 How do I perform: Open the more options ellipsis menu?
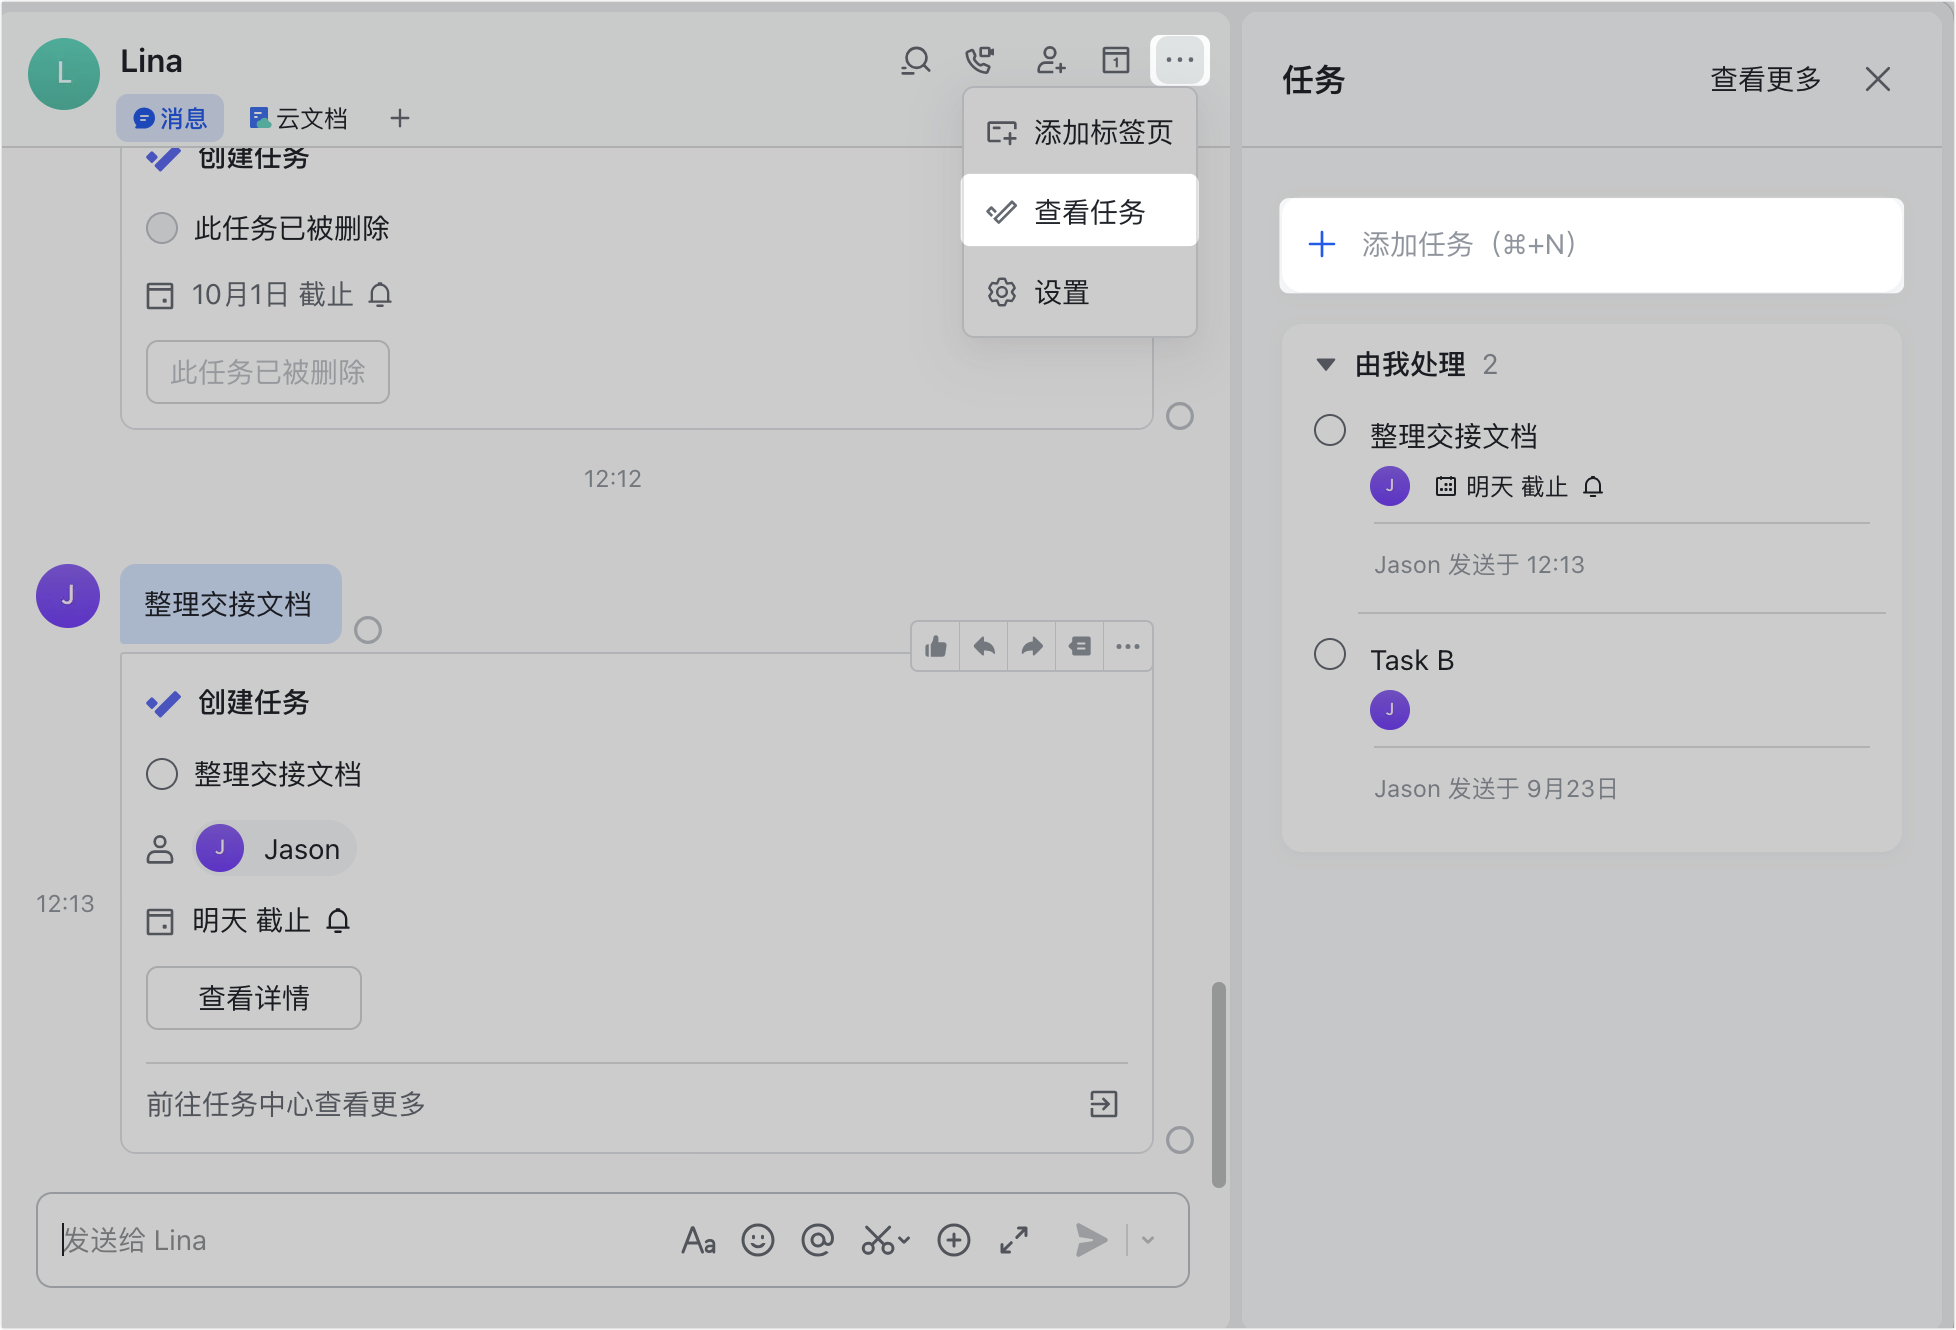click(x=1180, y=60)
